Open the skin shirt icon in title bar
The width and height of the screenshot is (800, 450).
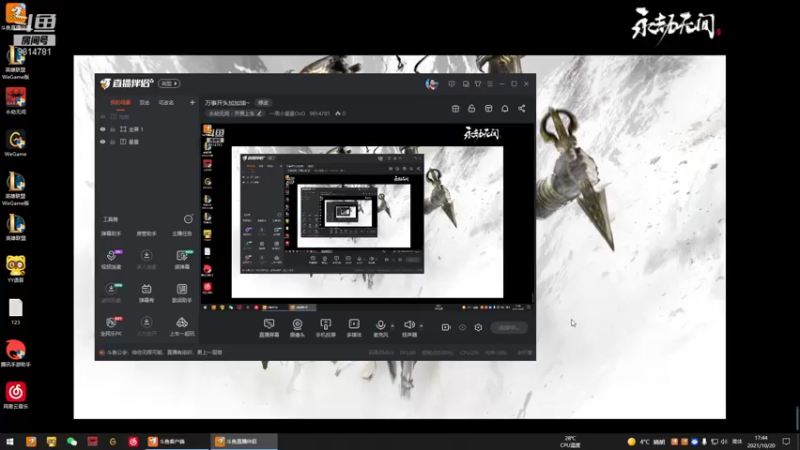coord(478,84)
